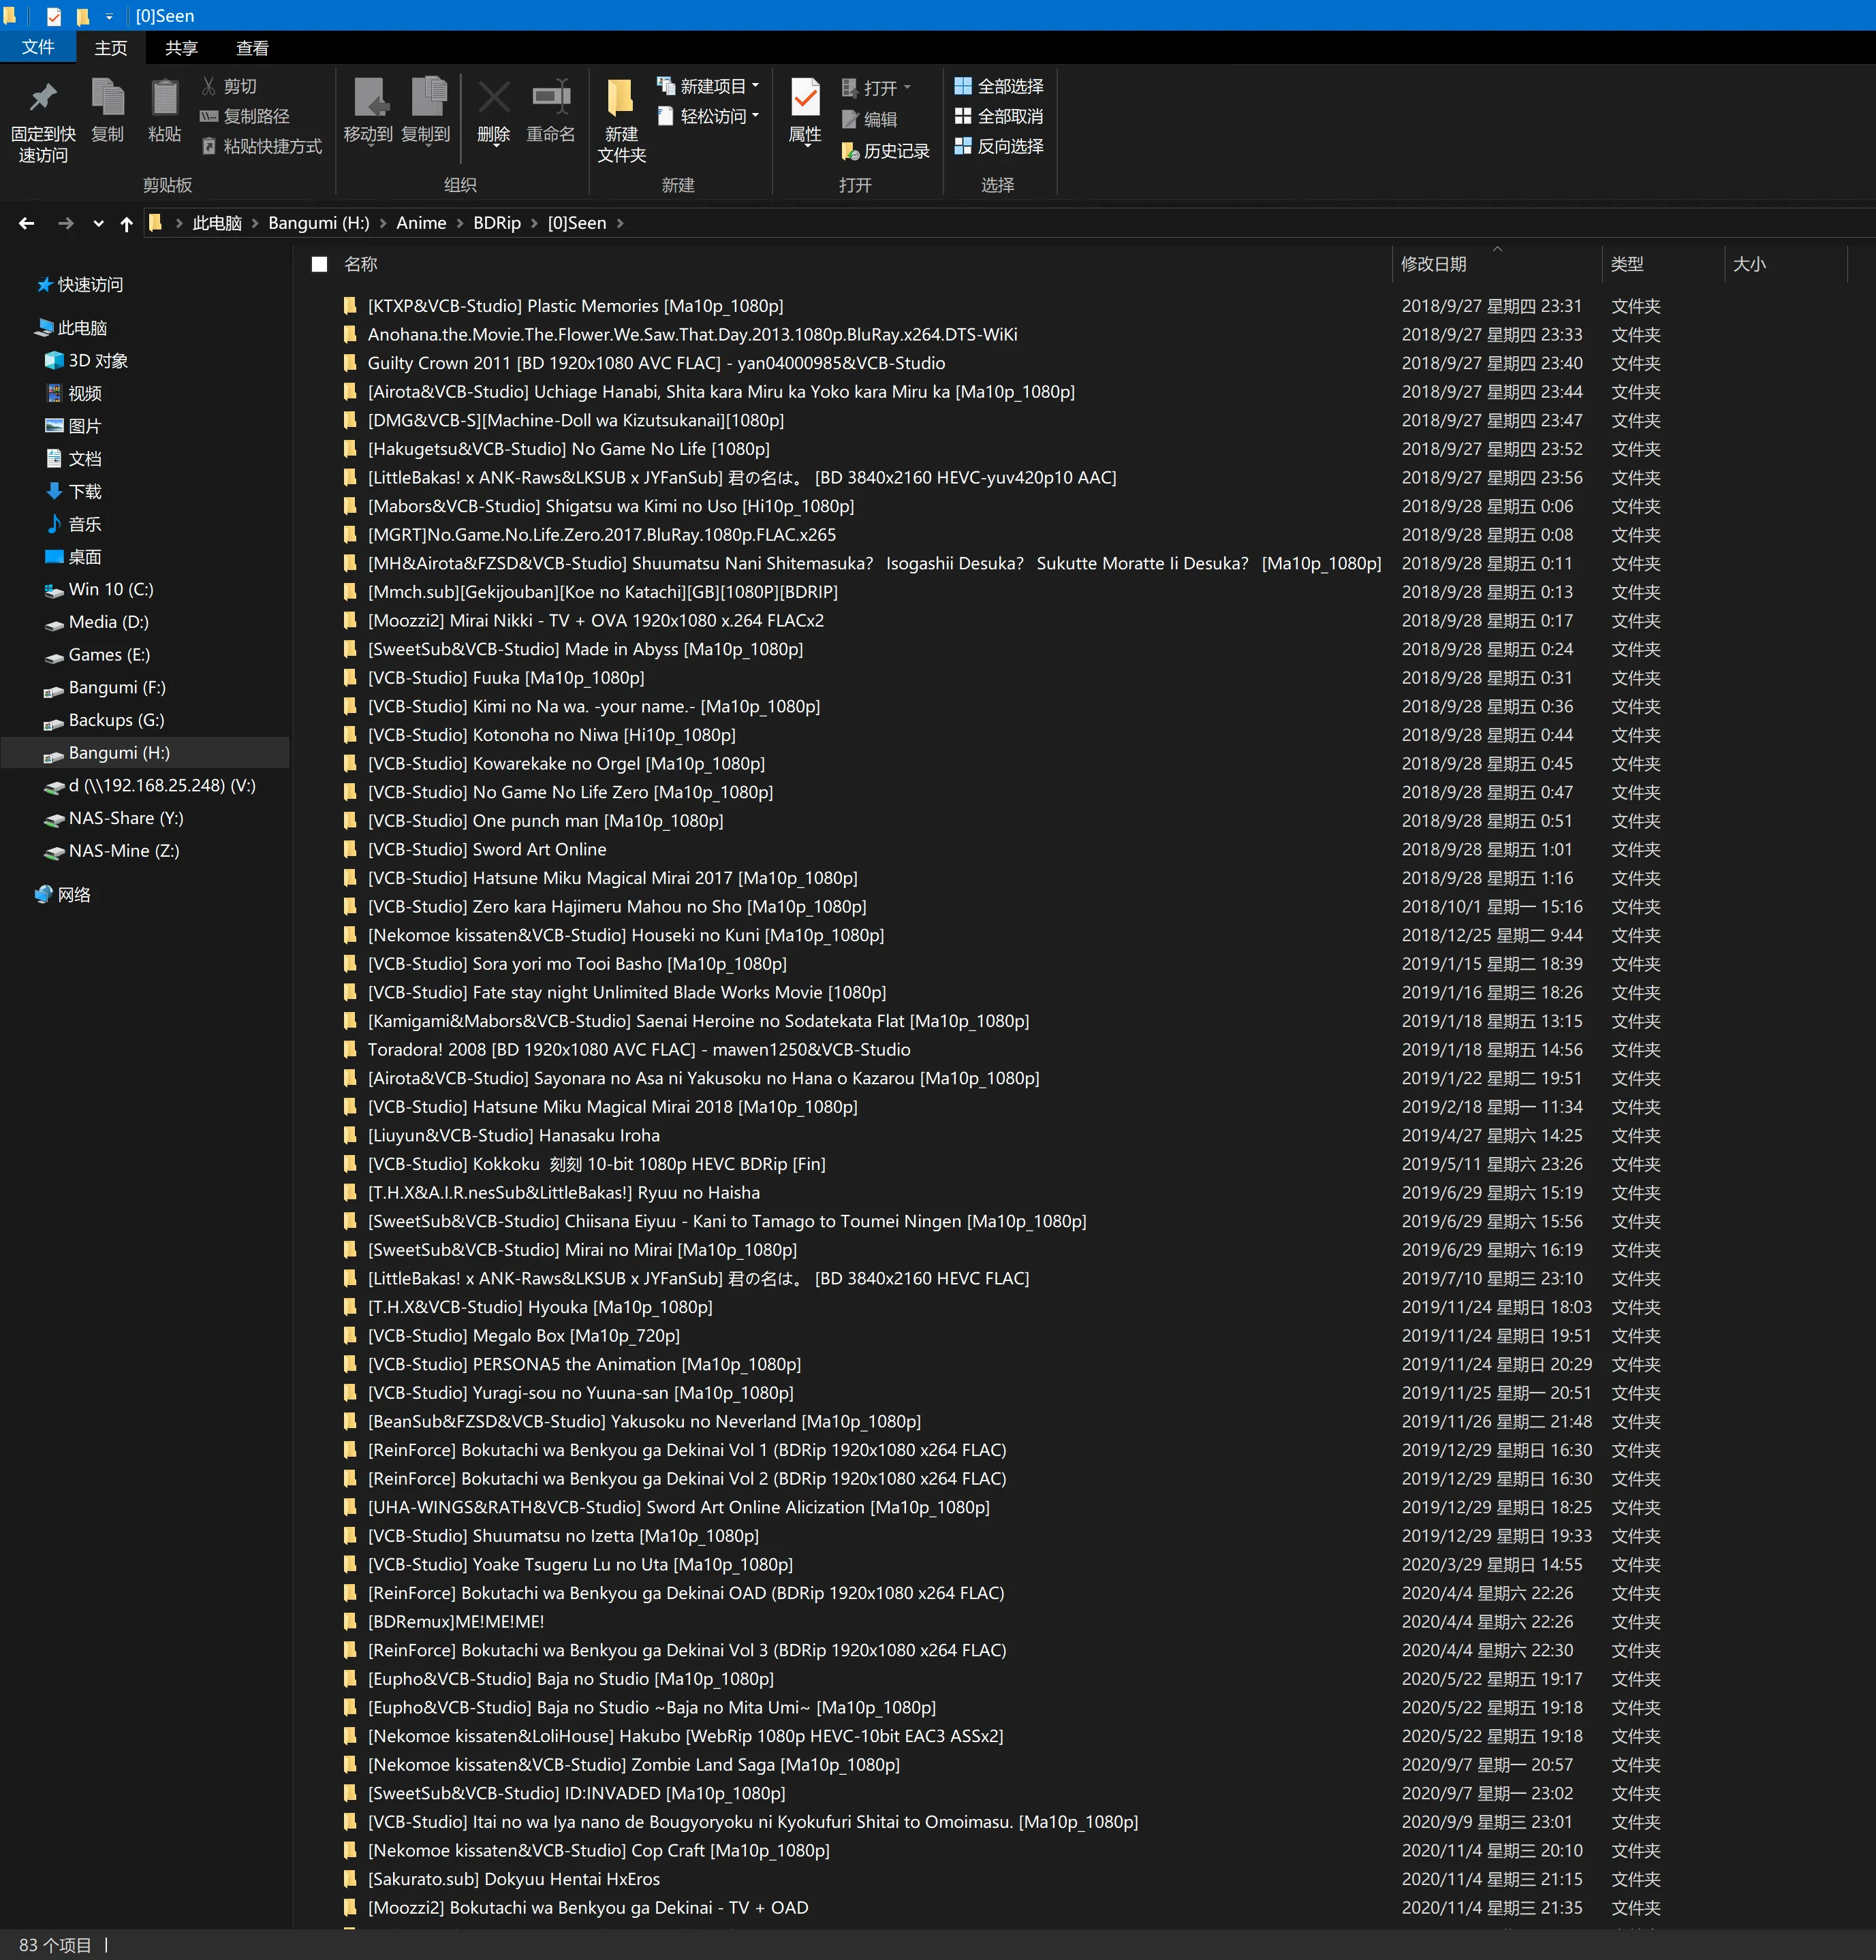Switch to the Share (共享) tab
The image size is (1876, 1960).
pos(181,48)
